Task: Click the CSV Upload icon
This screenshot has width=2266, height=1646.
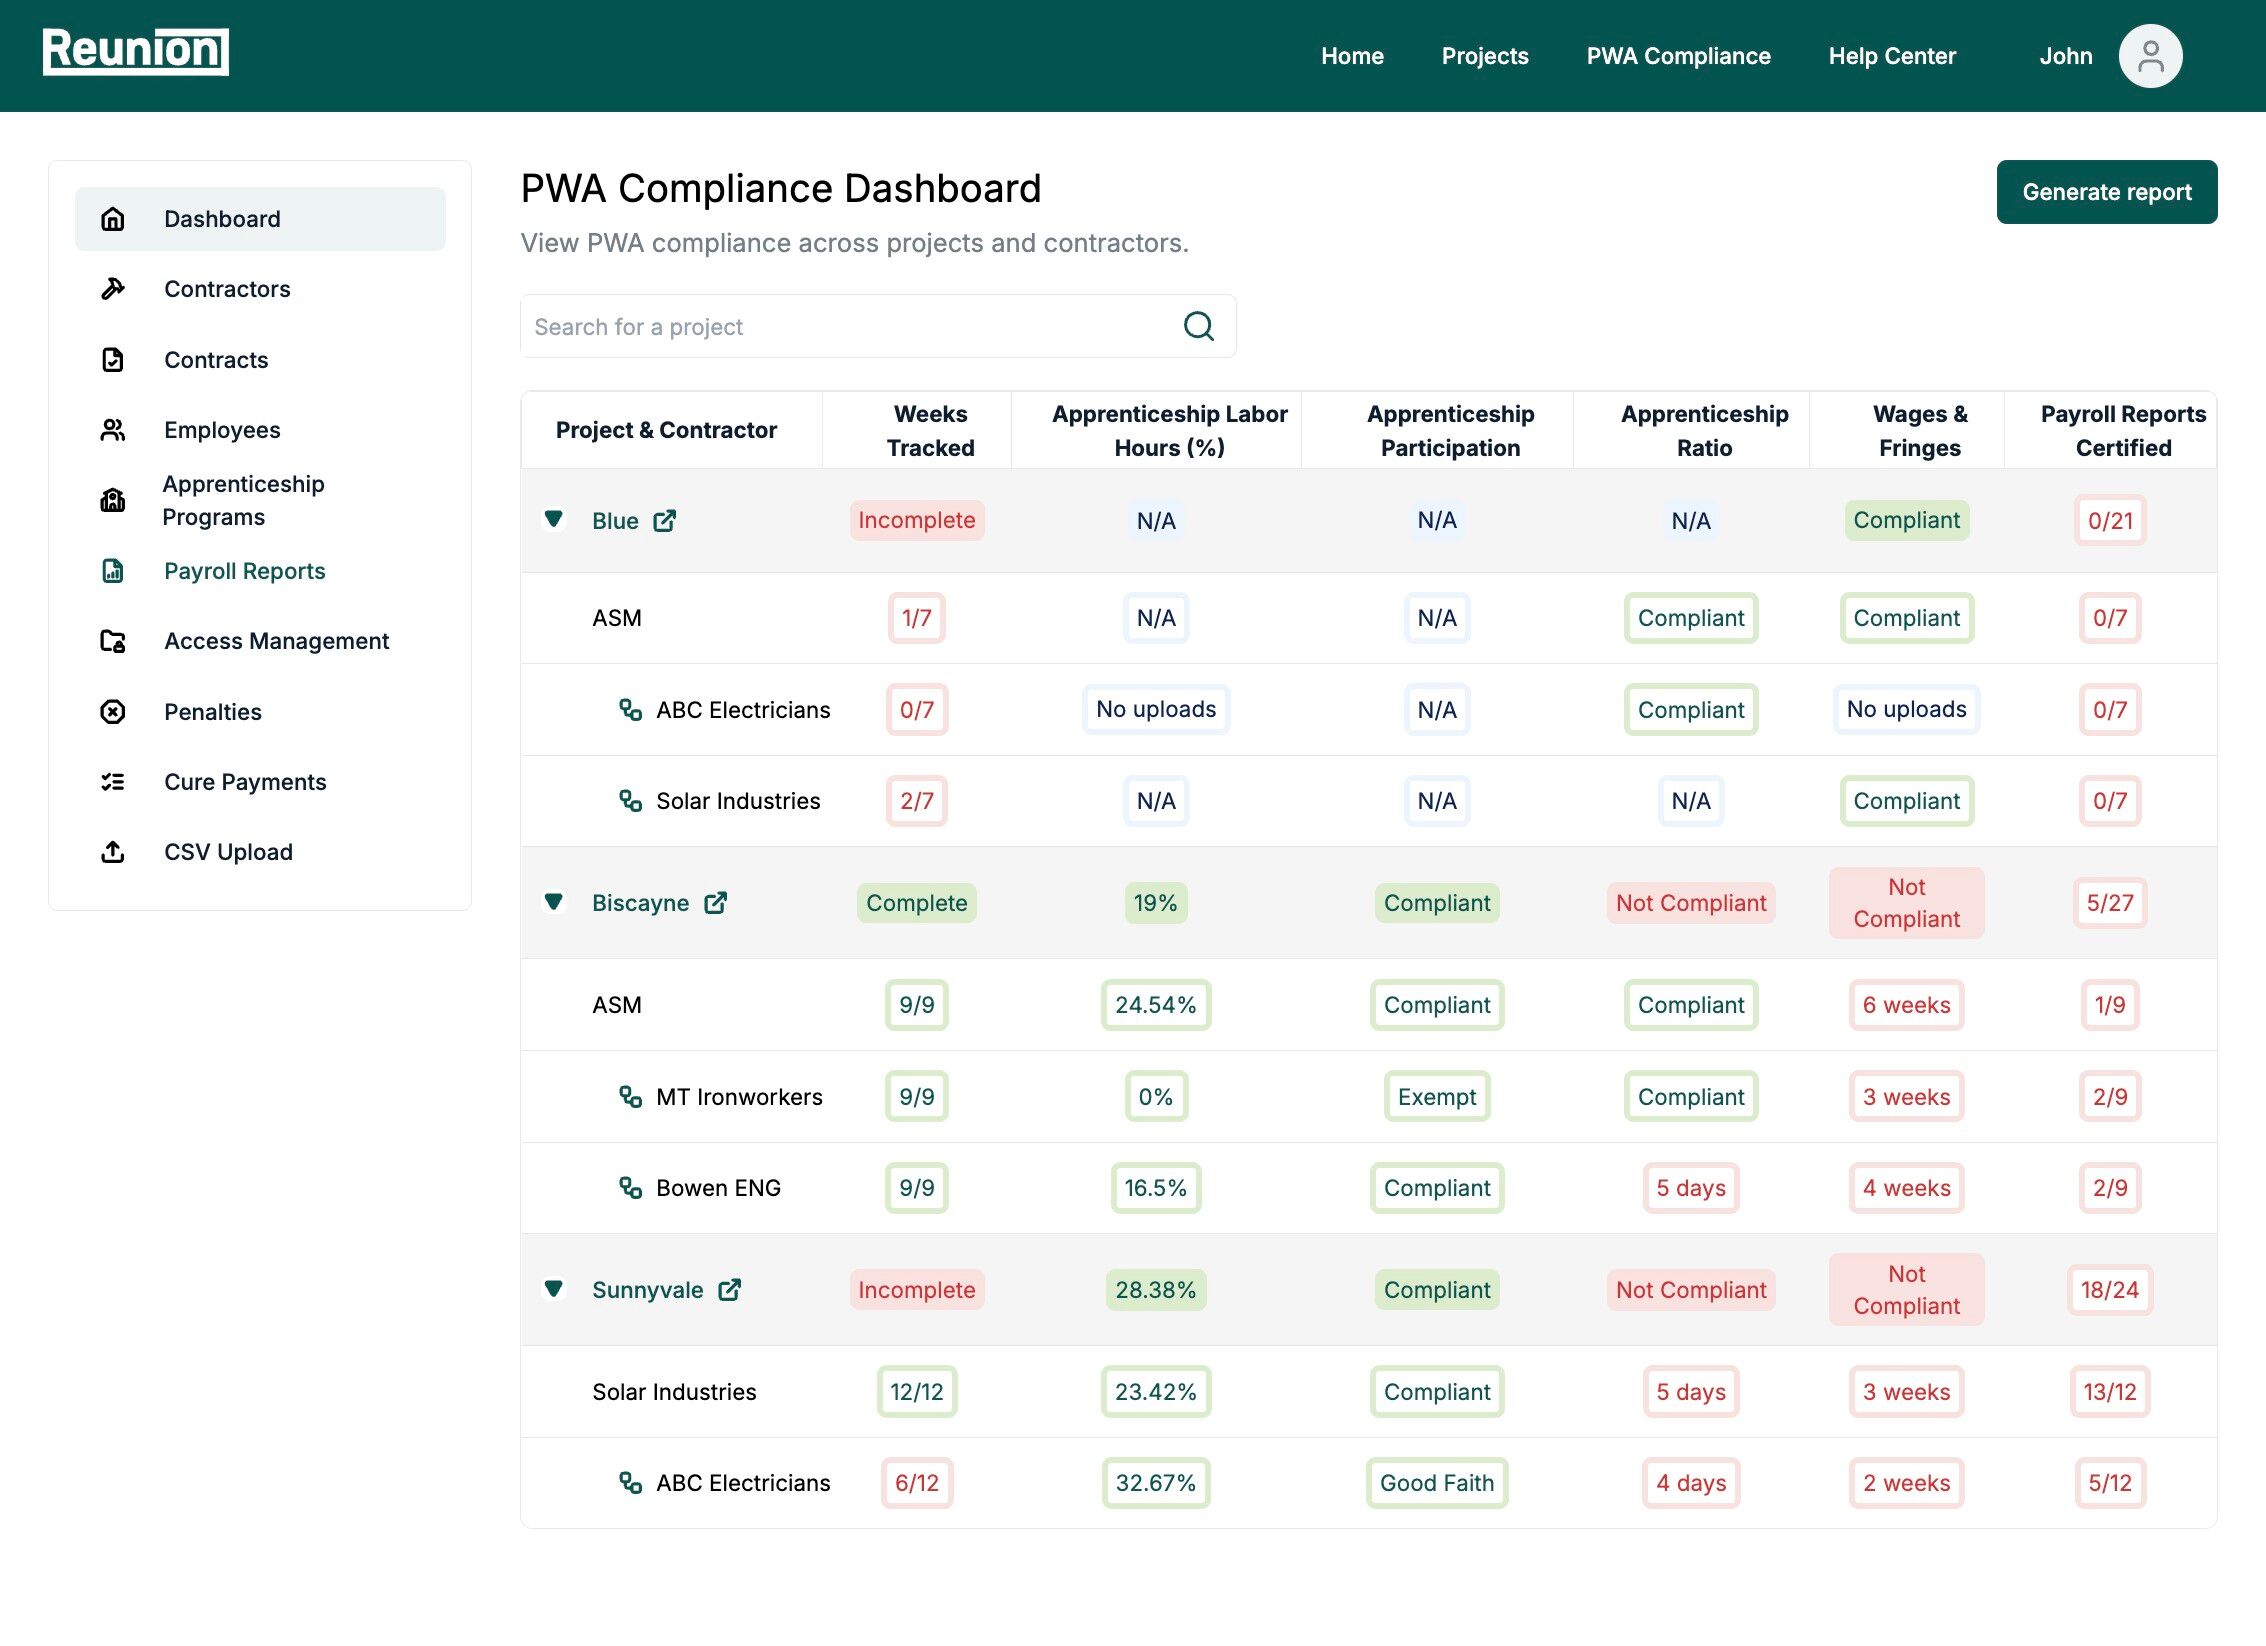Action: coord(113,852)
